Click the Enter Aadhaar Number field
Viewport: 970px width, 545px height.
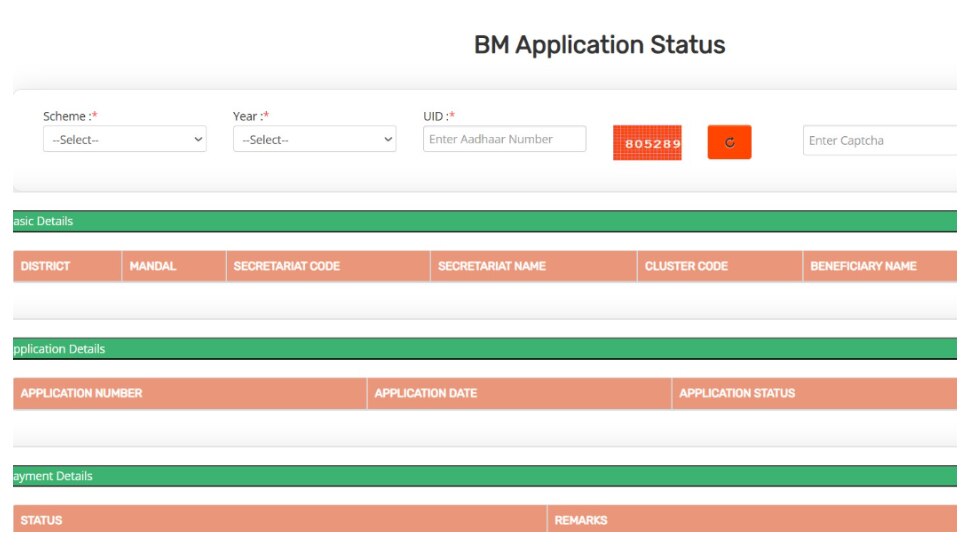pyautogui.click(x=504, y=139)
